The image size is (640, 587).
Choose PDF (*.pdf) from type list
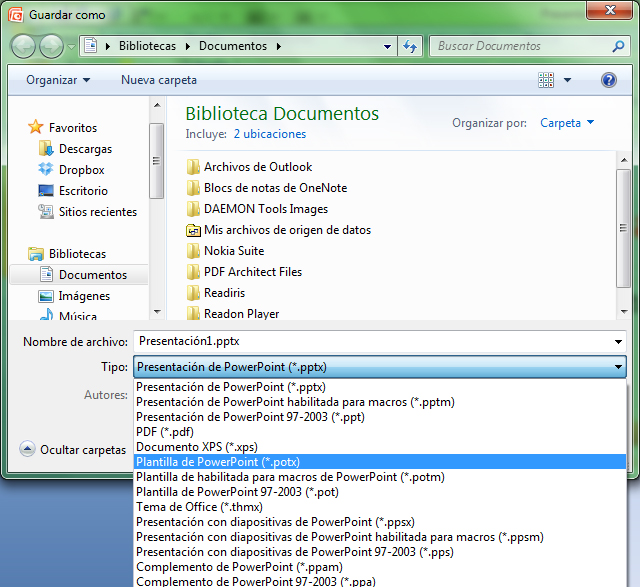pyautogui.click(x=166, y=432)
